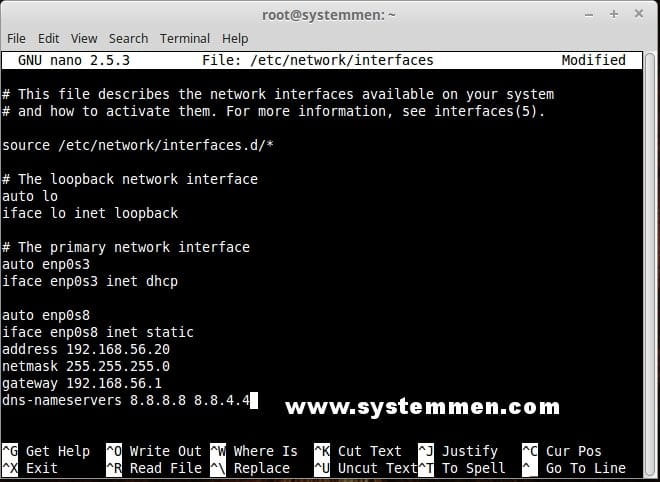
Task: Click the '^\ Replace' shortcut
Action: (x=250, y=468)
